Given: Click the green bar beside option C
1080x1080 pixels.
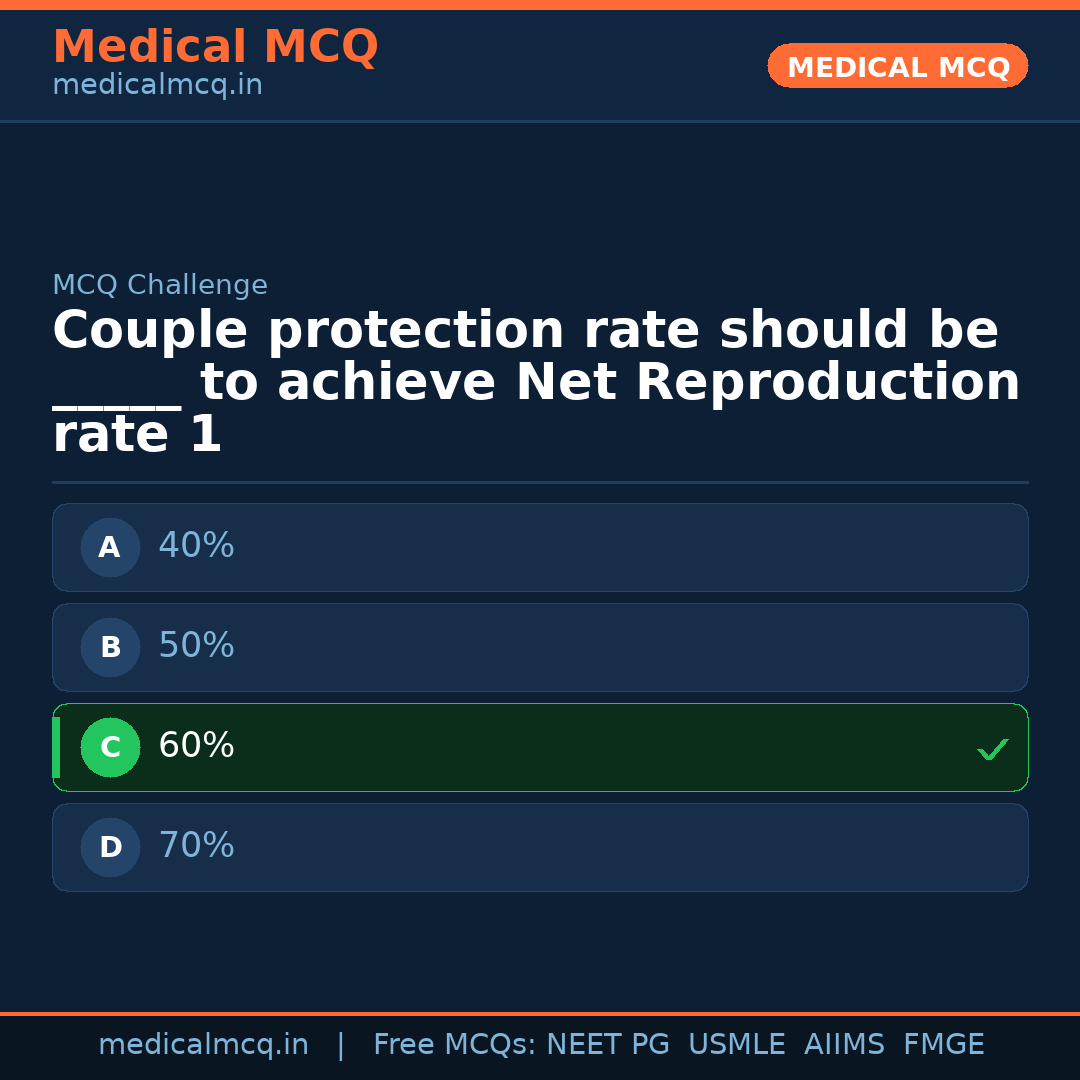Looking at the screenshot, I should (56, 747).
